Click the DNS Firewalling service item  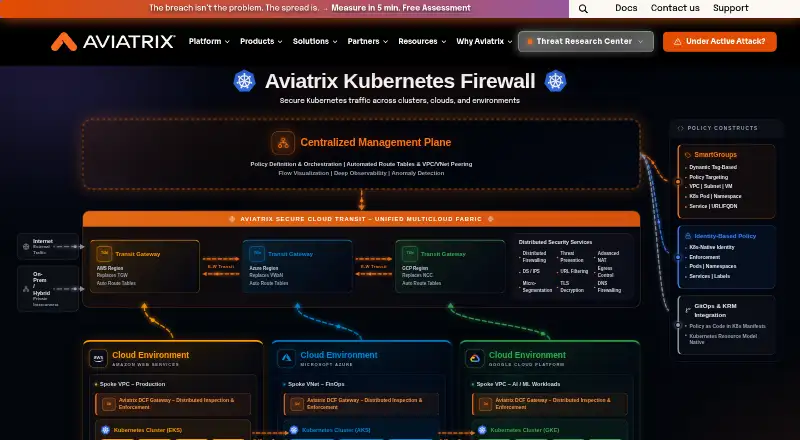[609, 286]
